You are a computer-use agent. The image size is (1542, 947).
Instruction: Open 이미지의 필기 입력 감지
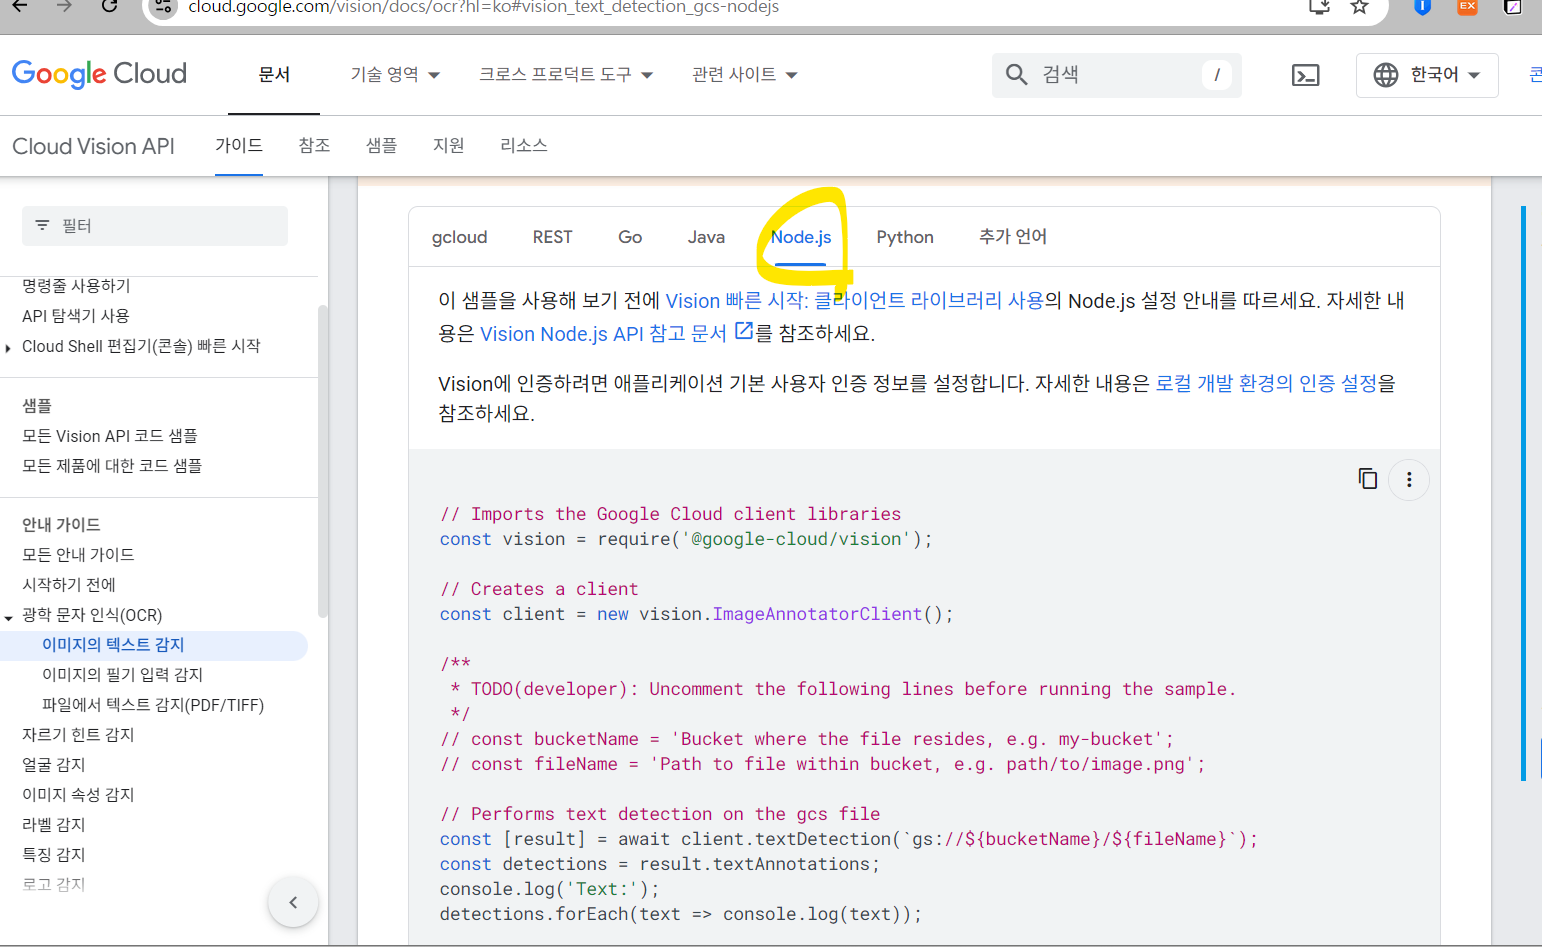tap(122, 675)
